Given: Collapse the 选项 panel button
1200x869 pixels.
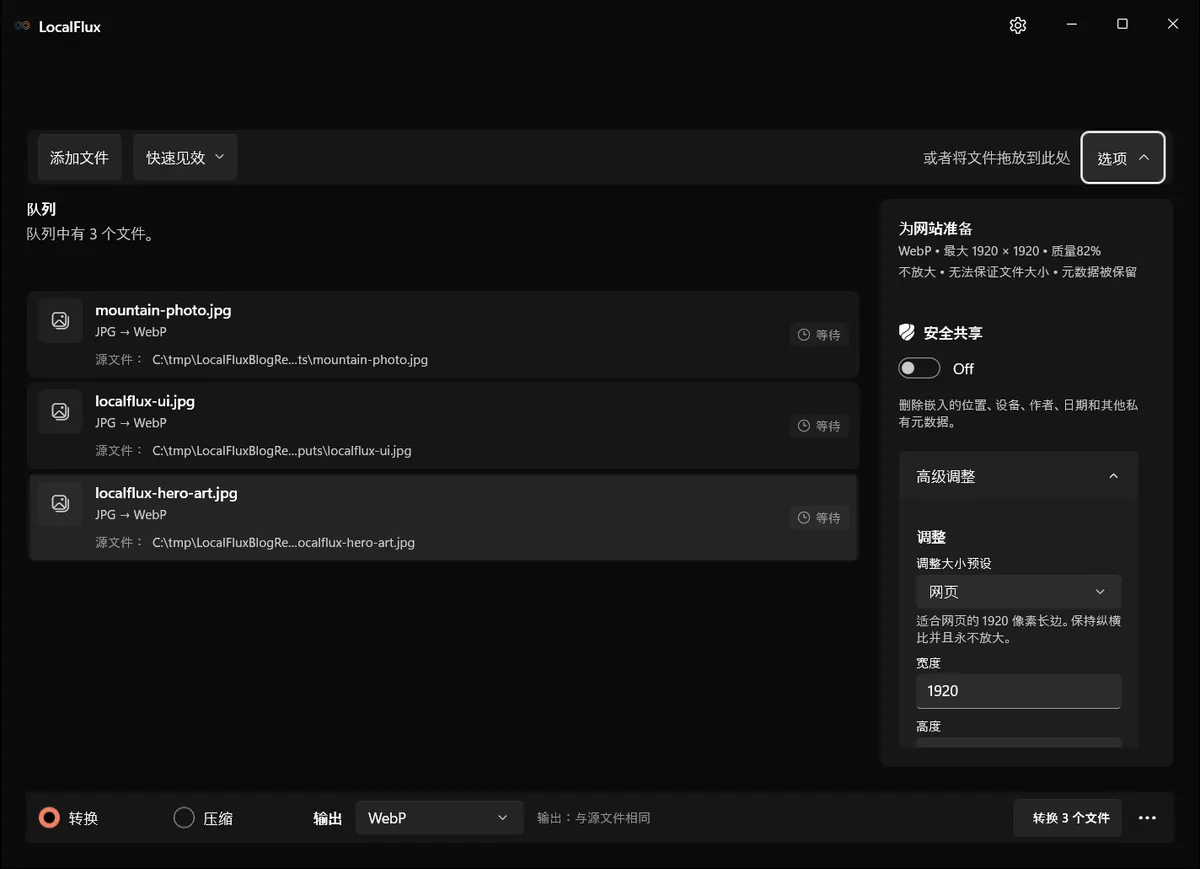Looking at the screenshot, I should pyautogui.click(x=1123, y=158).
